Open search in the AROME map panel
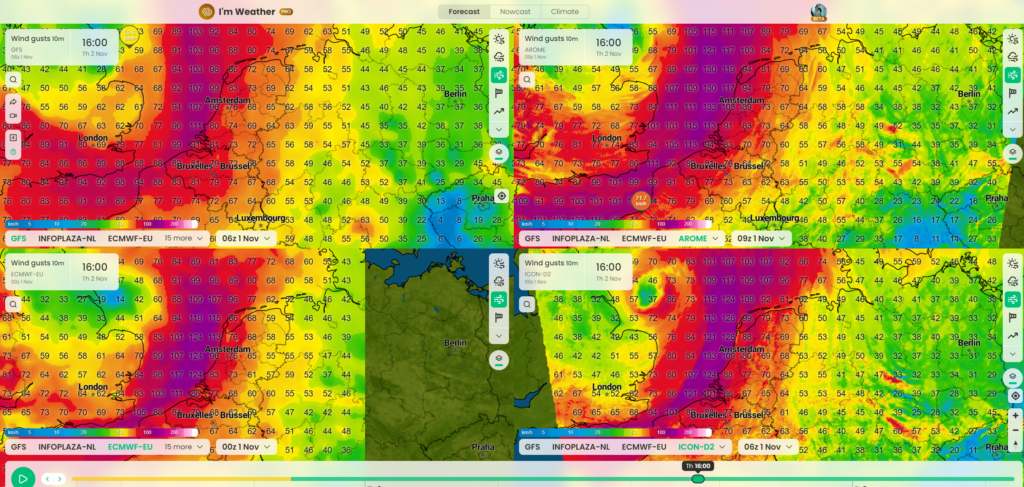This screenshot has width=1024, height=487. (526, 80)
